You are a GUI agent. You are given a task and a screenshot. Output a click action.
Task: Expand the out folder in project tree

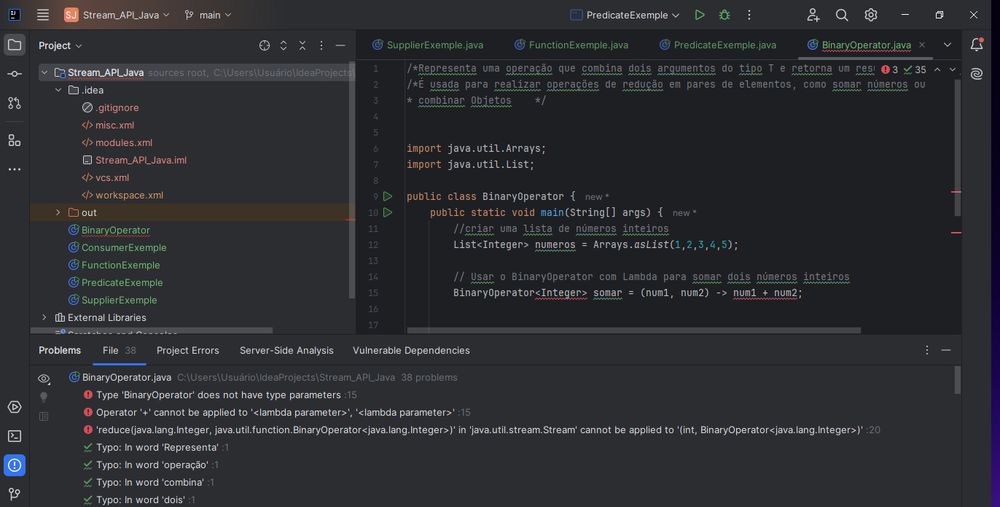coord(58,213)
